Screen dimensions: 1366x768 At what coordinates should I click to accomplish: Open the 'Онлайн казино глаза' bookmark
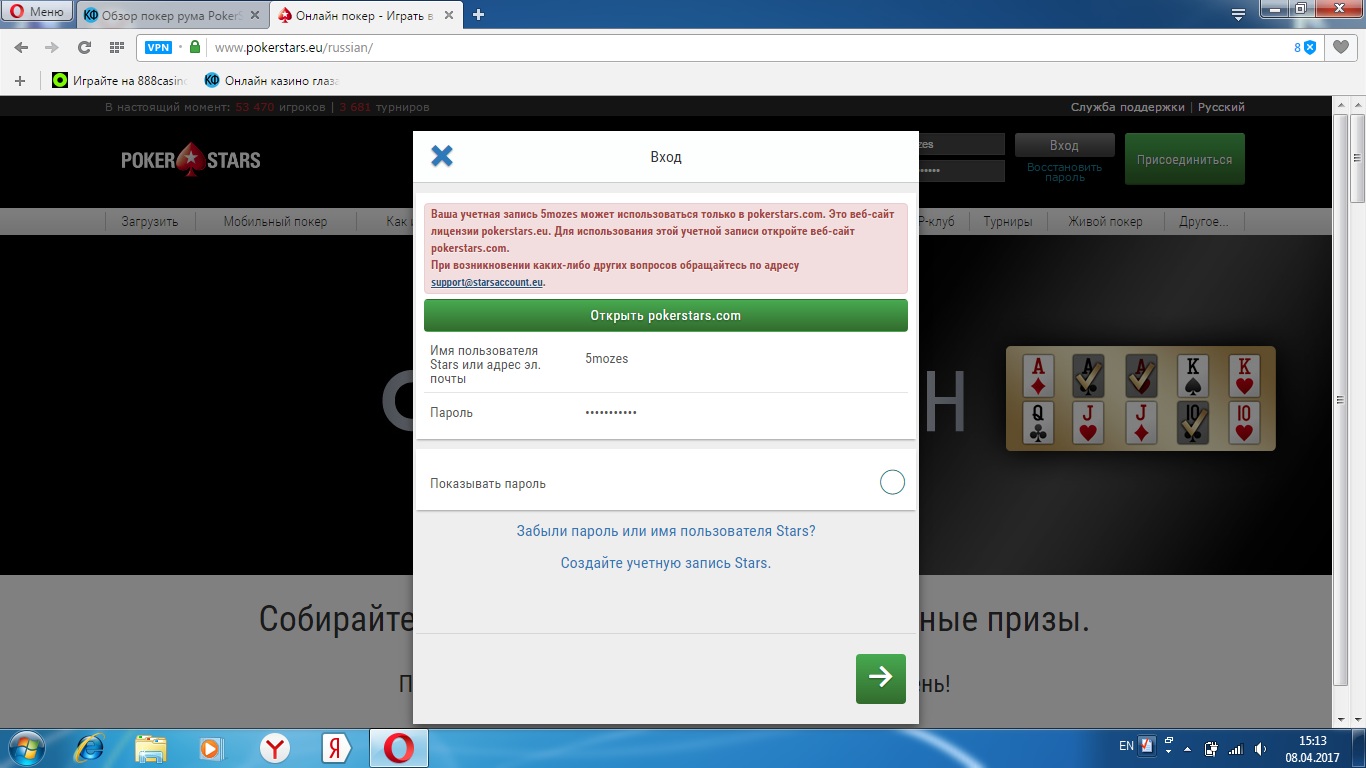pos(272,80)
